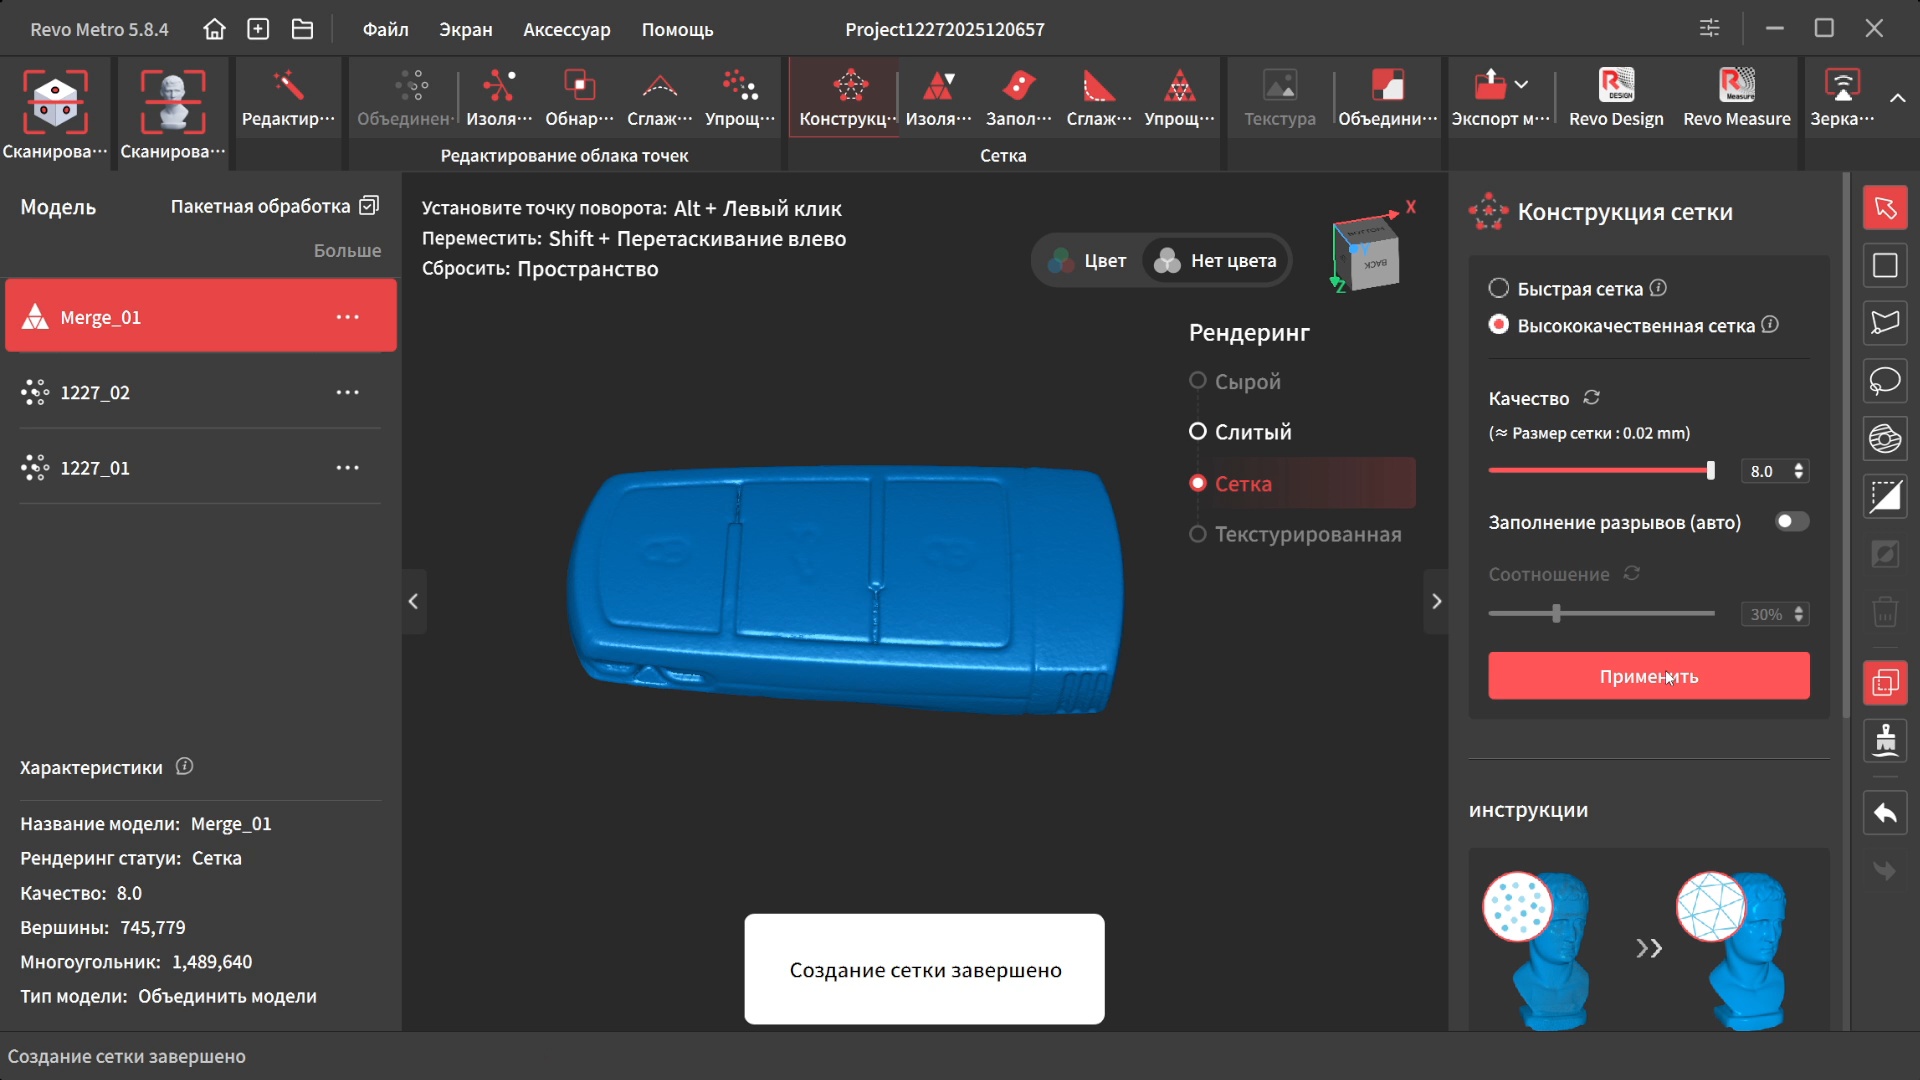Select the quick mesh option

pos(1498,288)
